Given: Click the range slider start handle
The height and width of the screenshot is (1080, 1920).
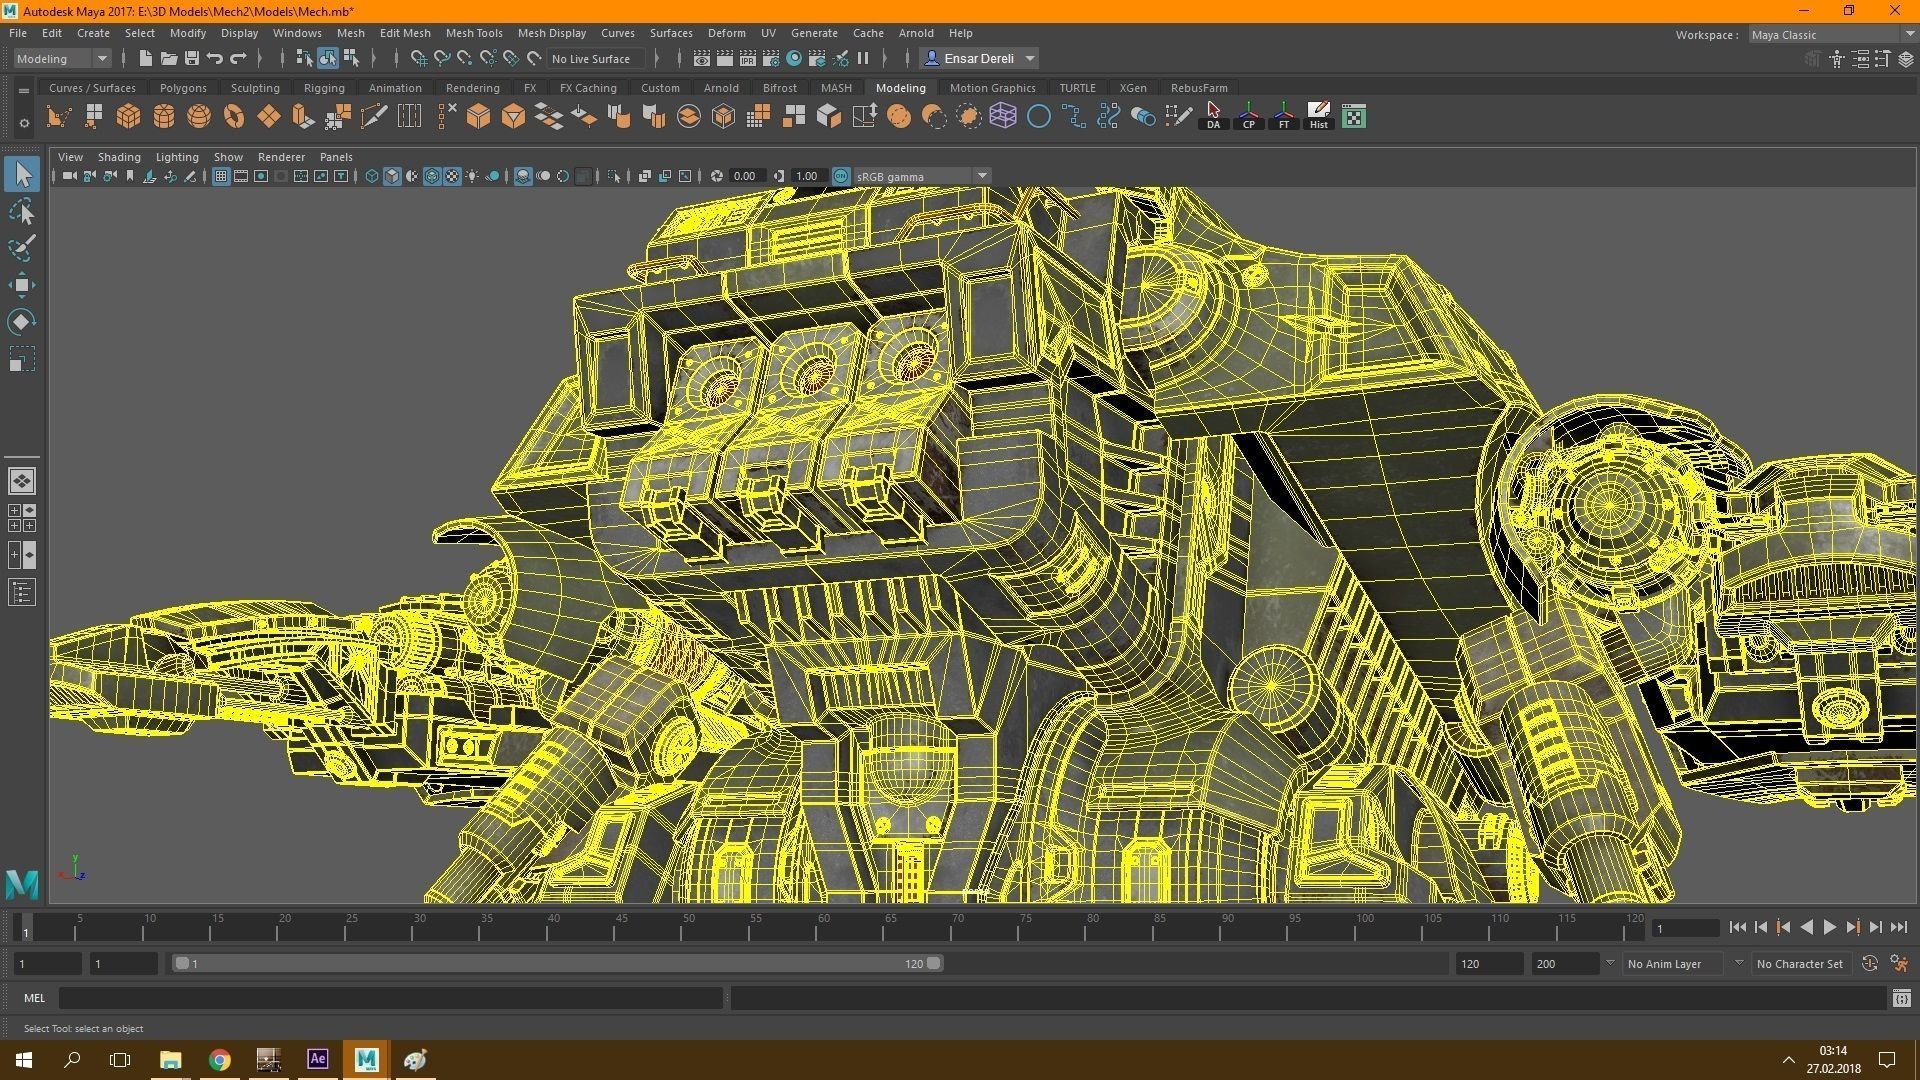Looking at the screenshot, I should tap(182, 963).
